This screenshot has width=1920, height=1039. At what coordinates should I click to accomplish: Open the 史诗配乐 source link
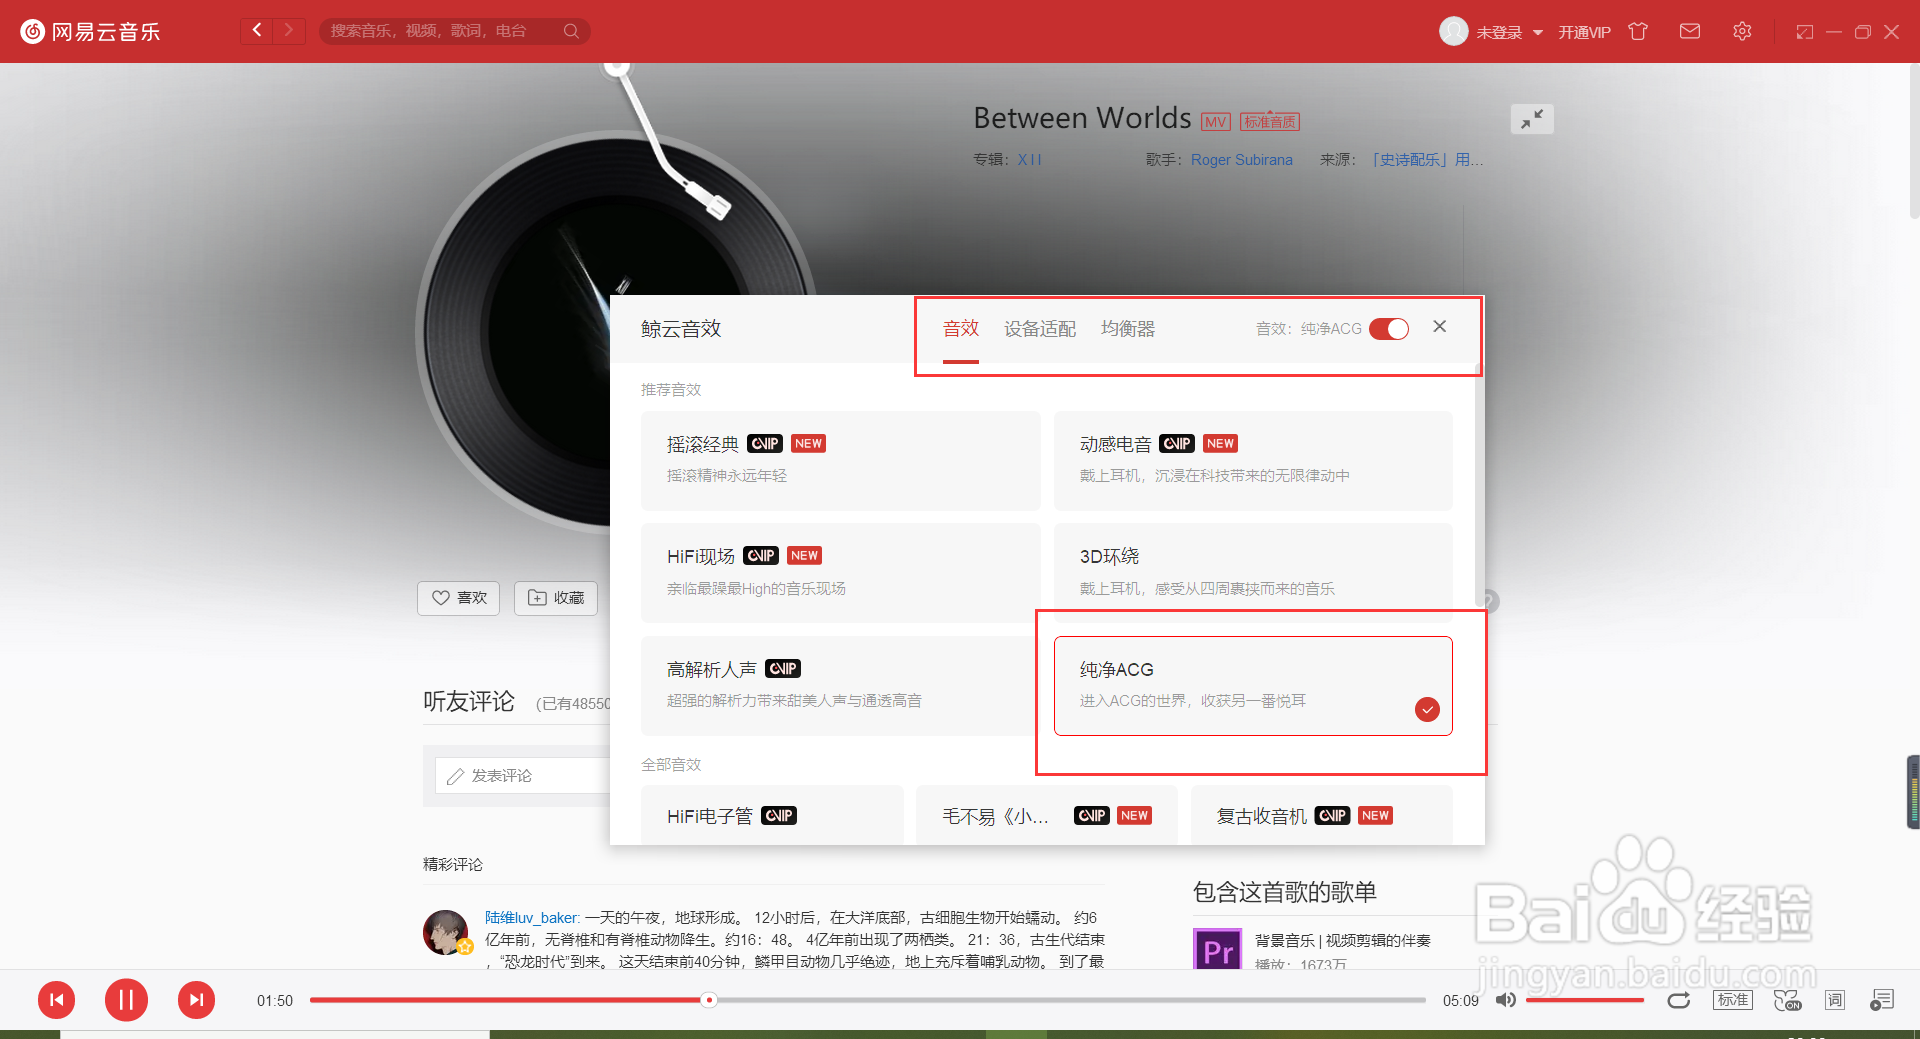[1427, 160]
